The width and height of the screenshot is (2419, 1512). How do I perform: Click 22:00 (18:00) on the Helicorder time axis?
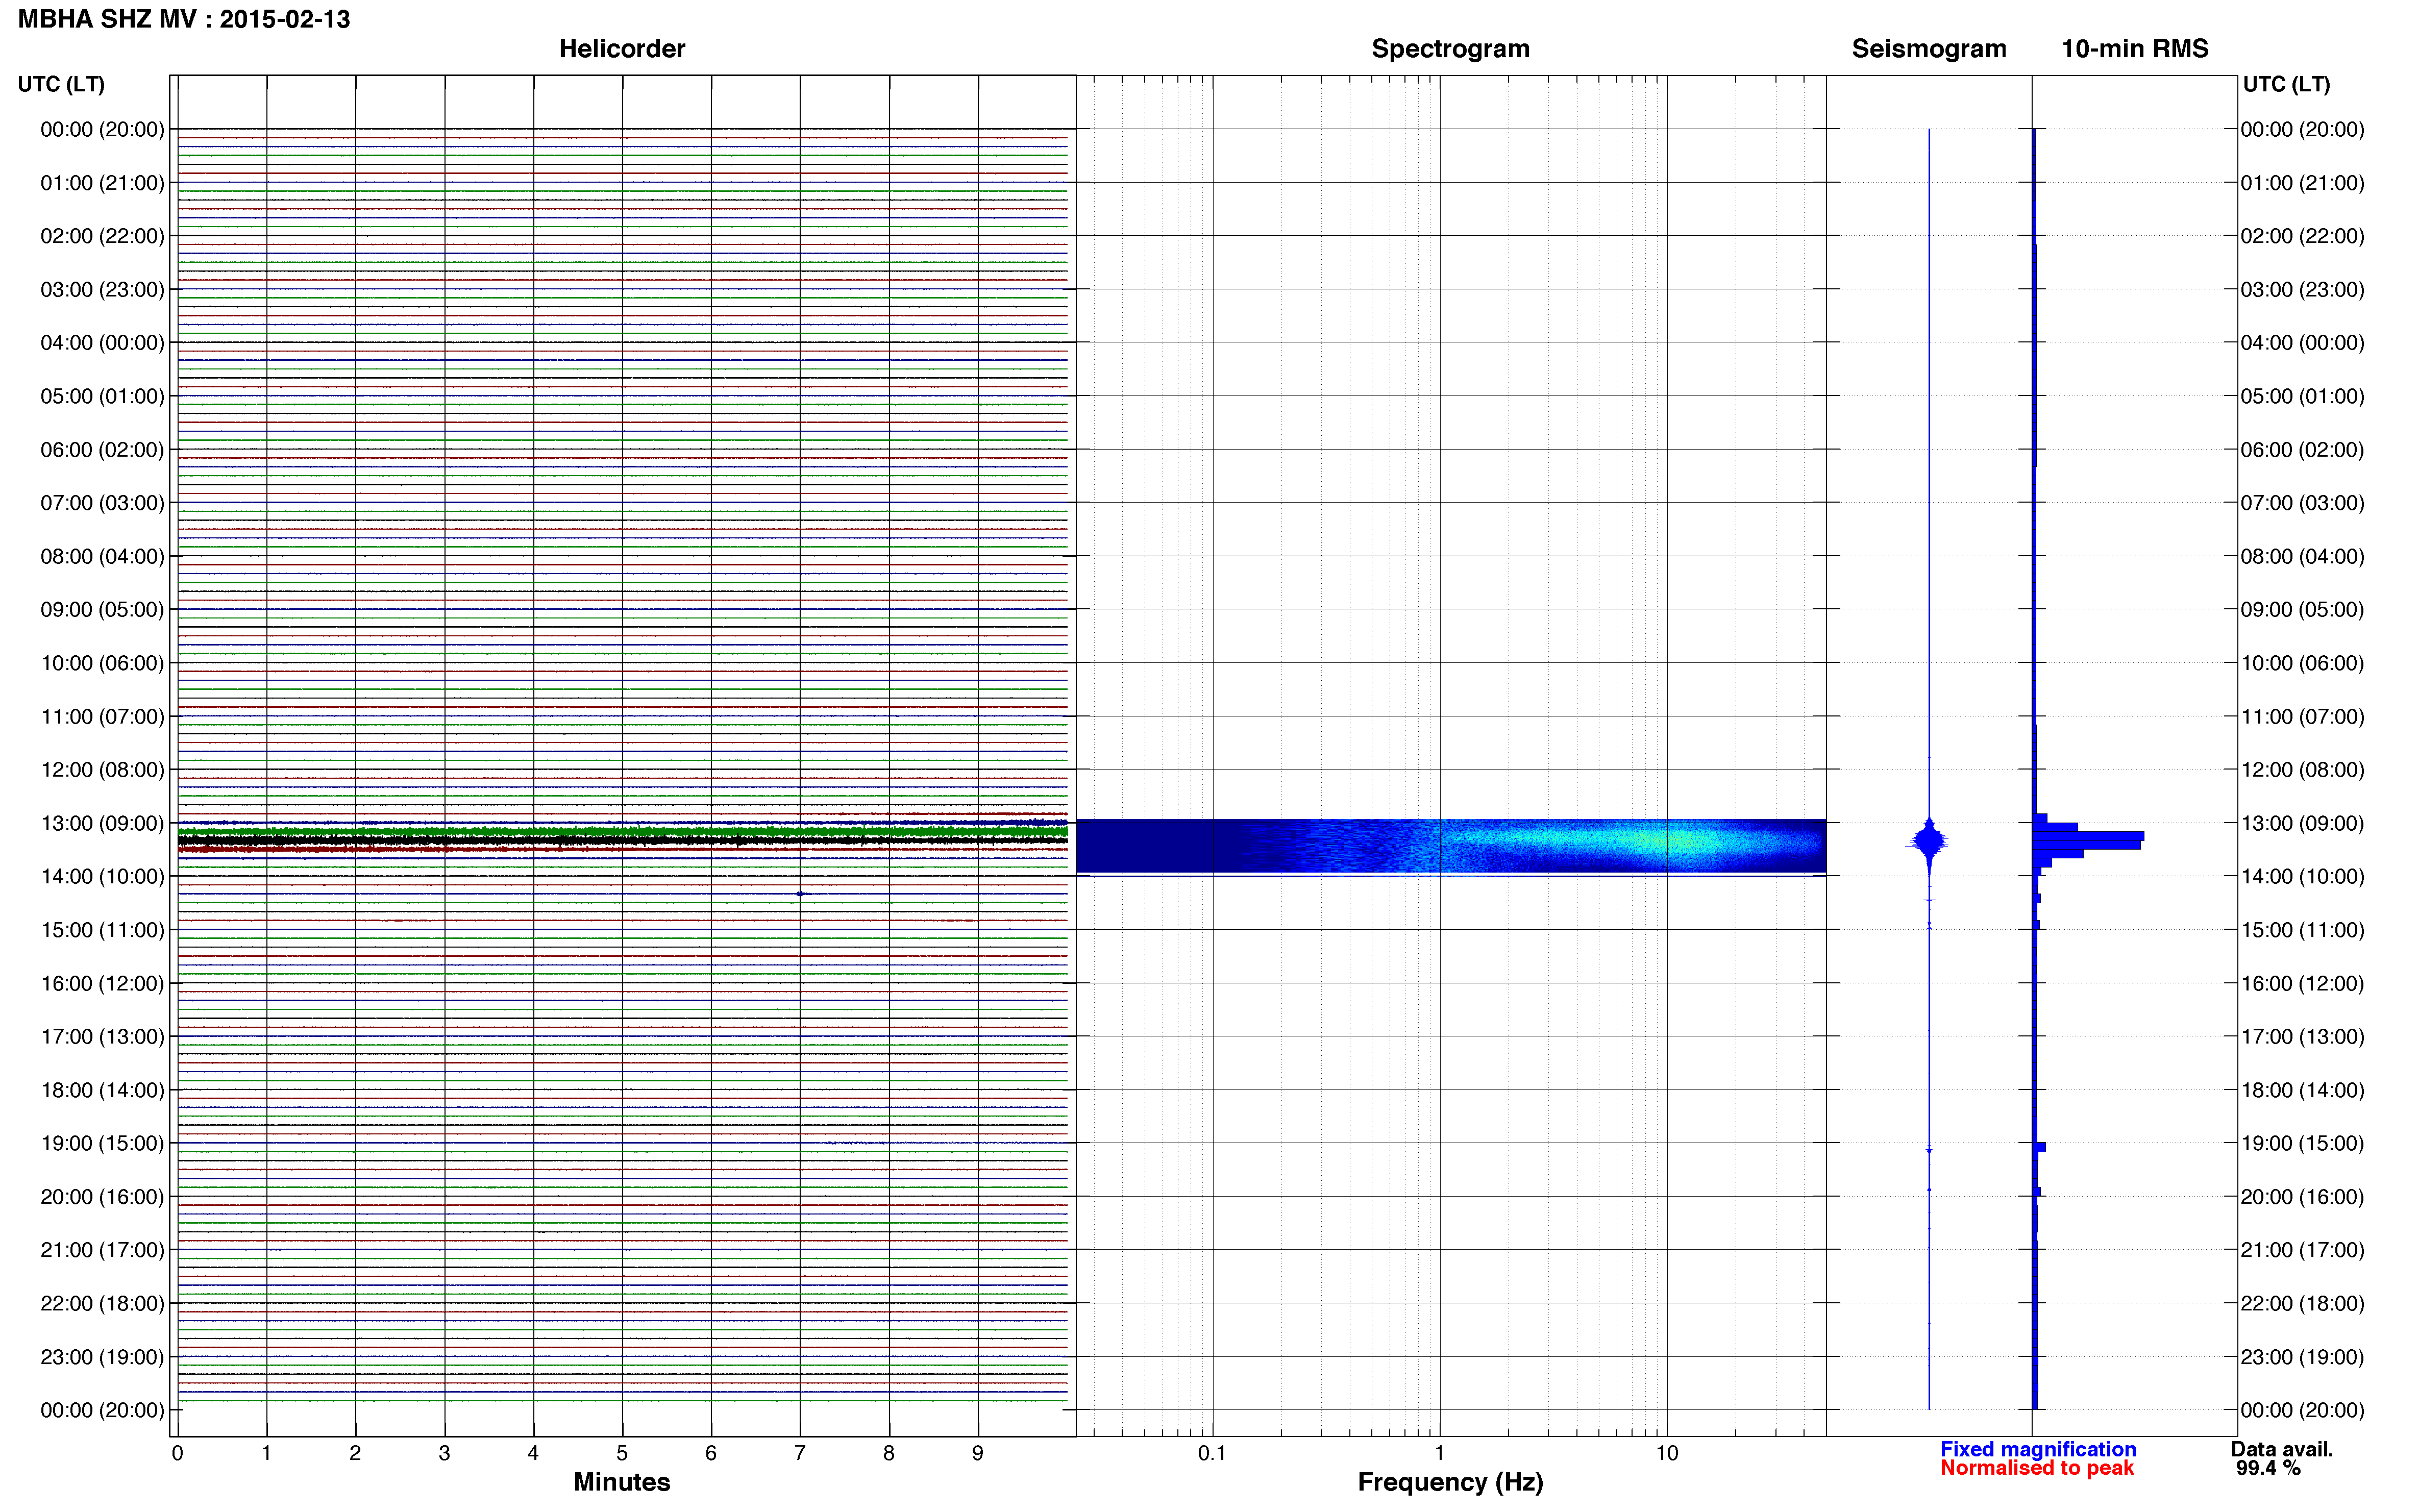102,1304
